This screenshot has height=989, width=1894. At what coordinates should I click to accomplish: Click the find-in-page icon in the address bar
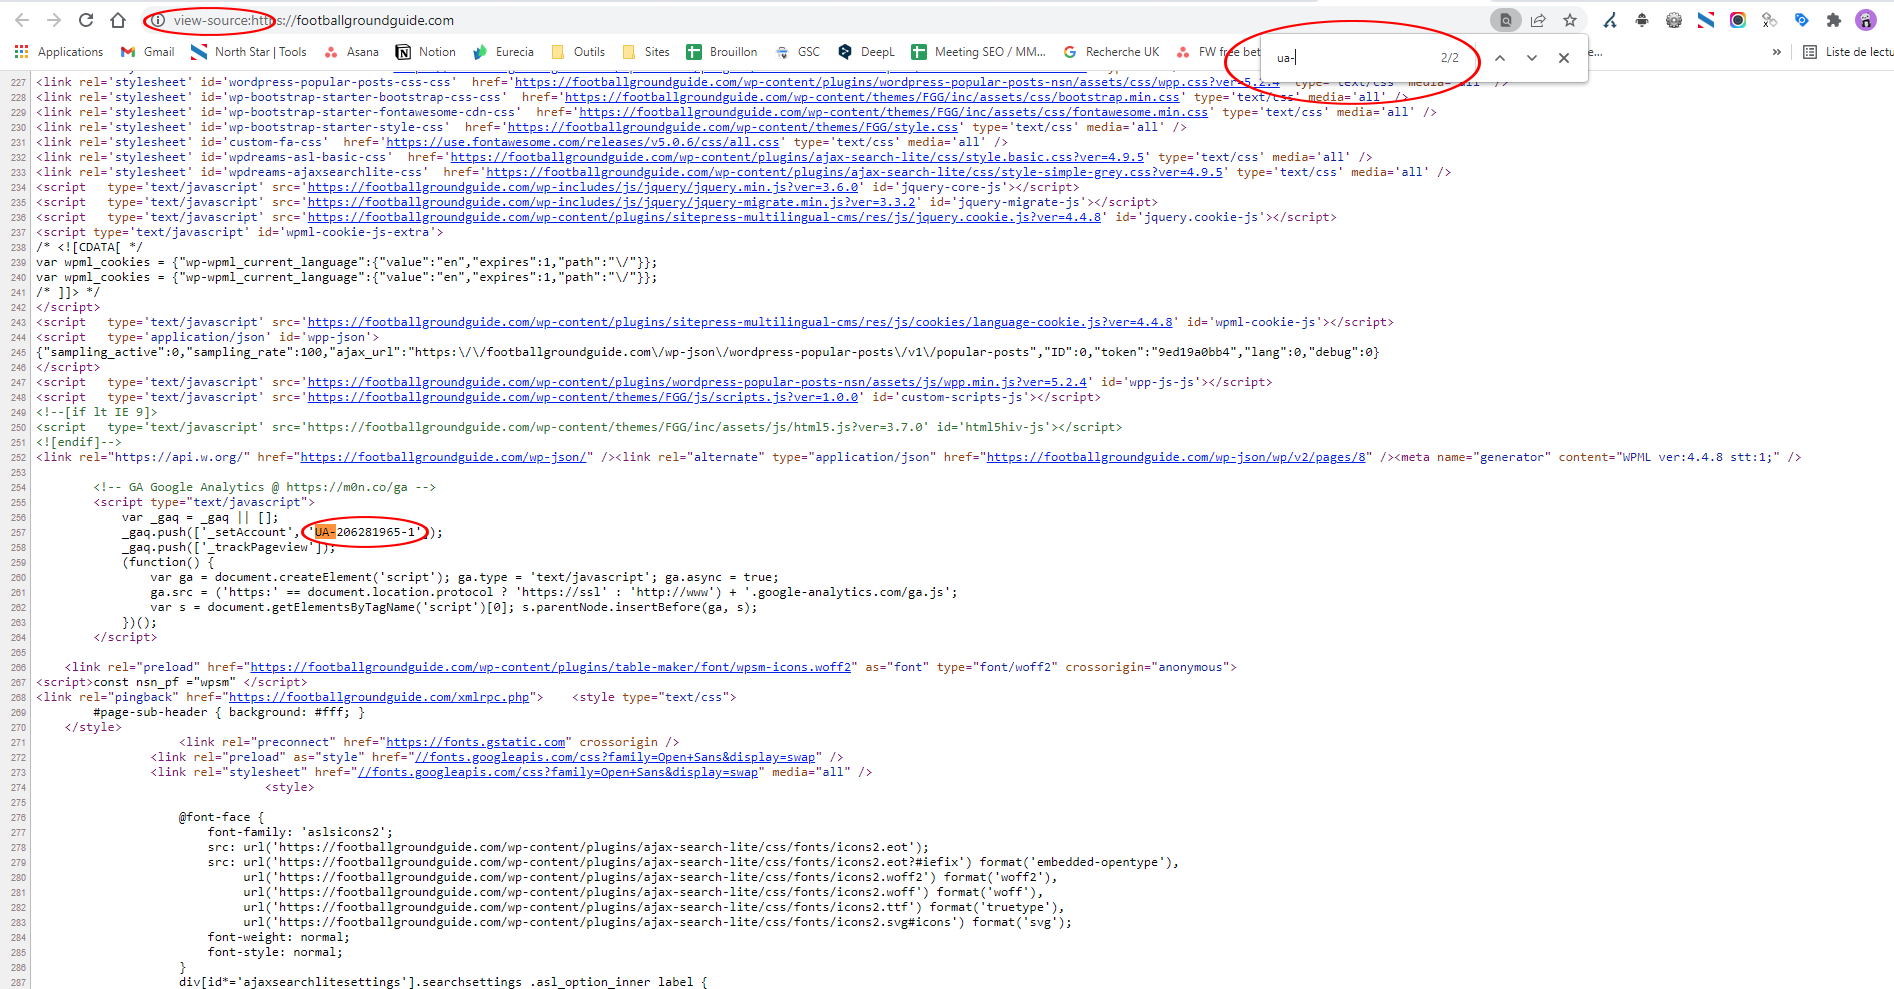1505,20
